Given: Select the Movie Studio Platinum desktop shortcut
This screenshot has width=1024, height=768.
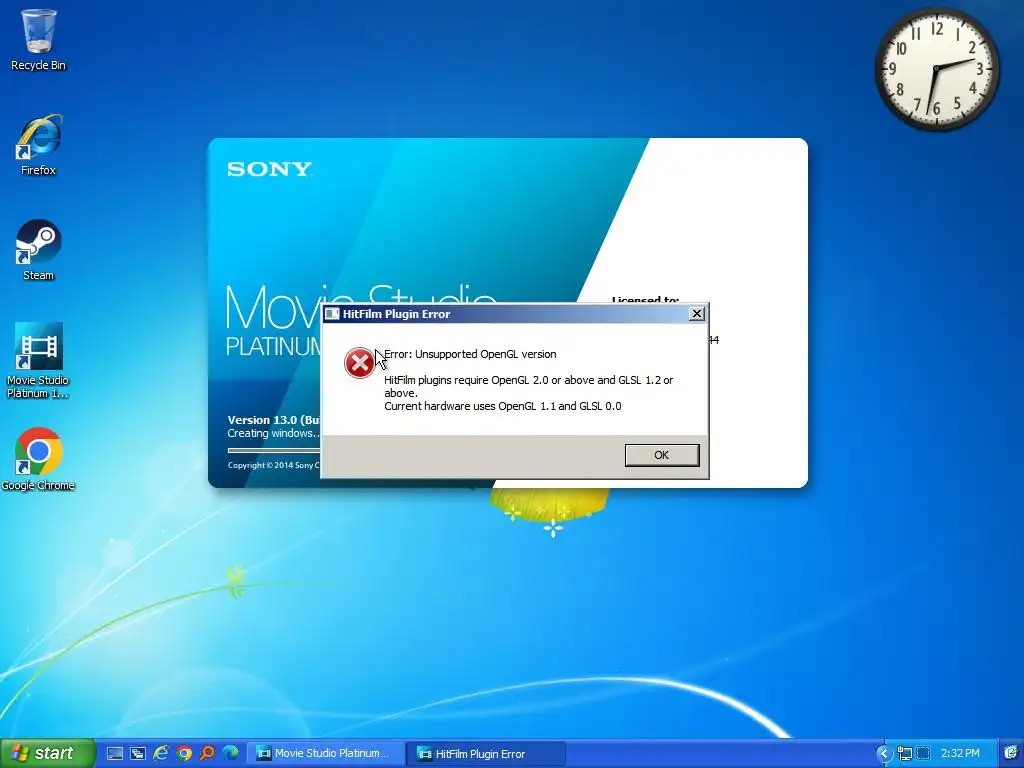Looking at the screenshot, I should [38, 360].
